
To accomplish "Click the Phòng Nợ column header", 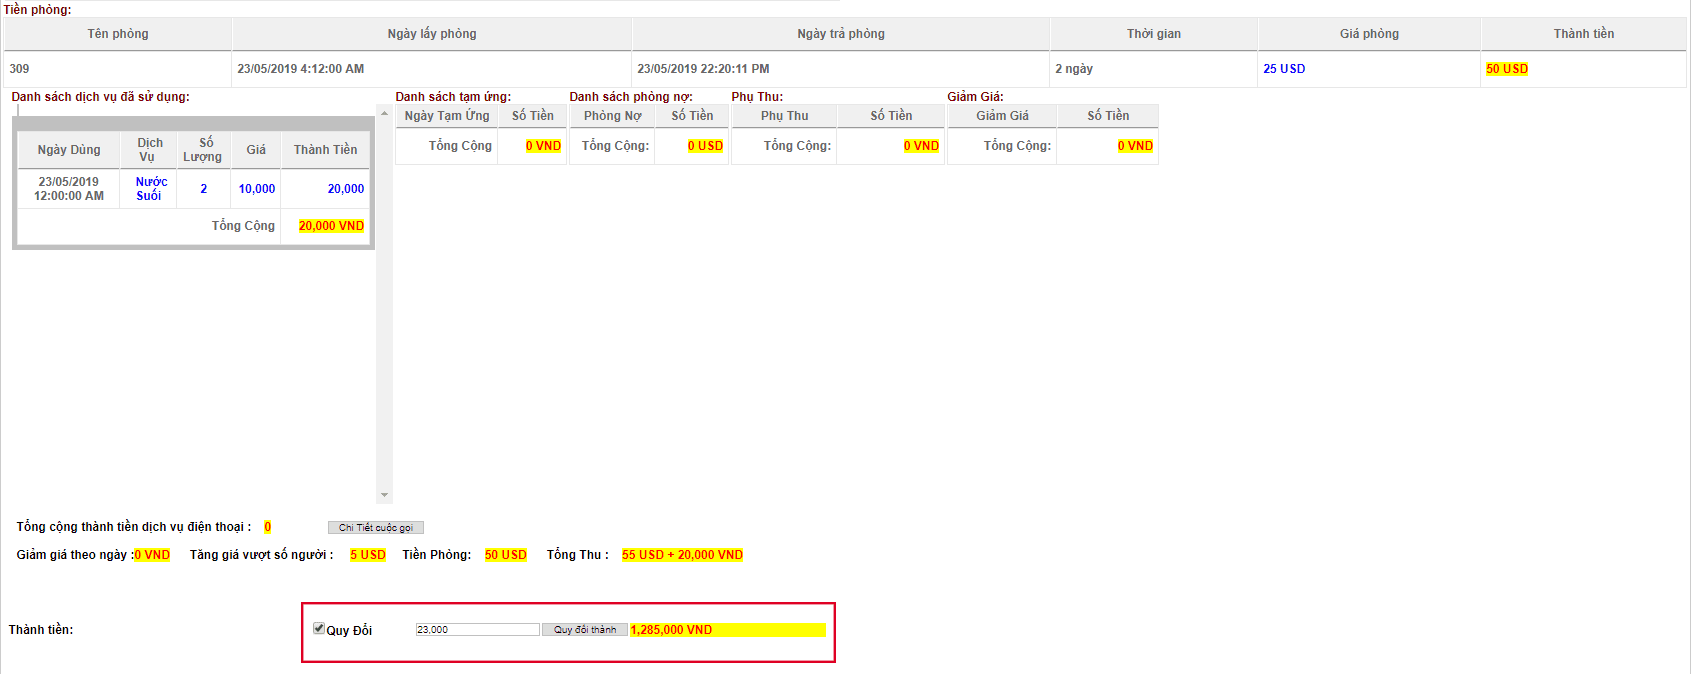I will click(x=613, y=116).
